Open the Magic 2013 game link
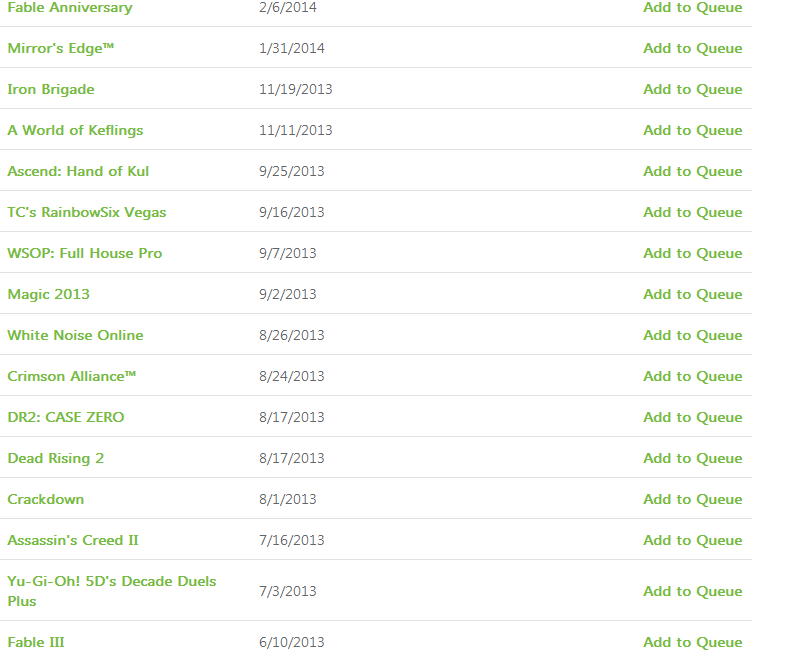Viewport: 796px width, 656px height. point(49,294)
